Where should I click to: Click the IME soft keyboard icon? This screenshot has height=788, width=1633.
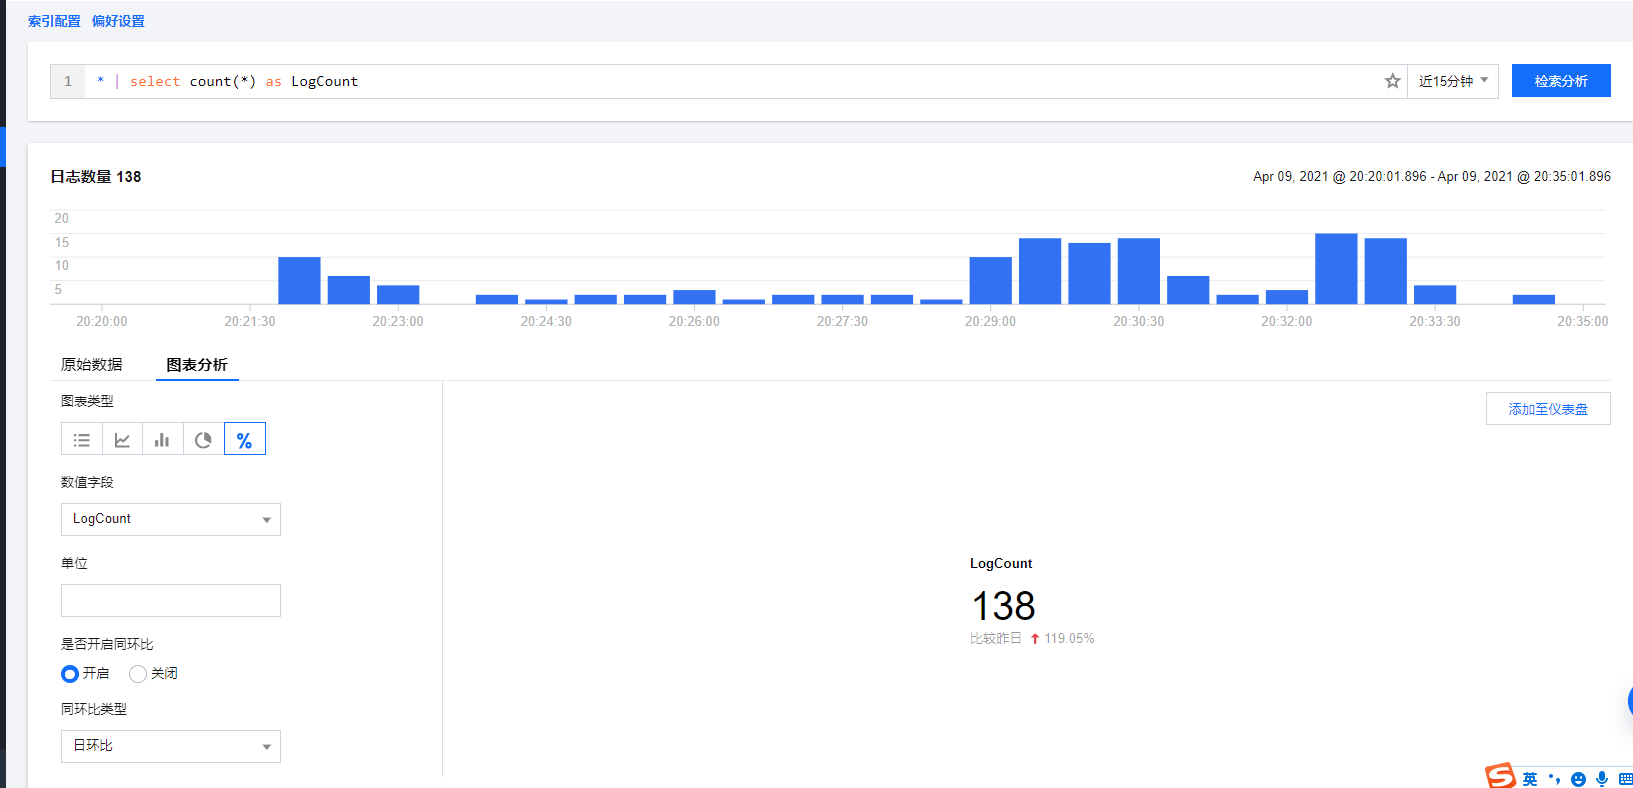1625,779
